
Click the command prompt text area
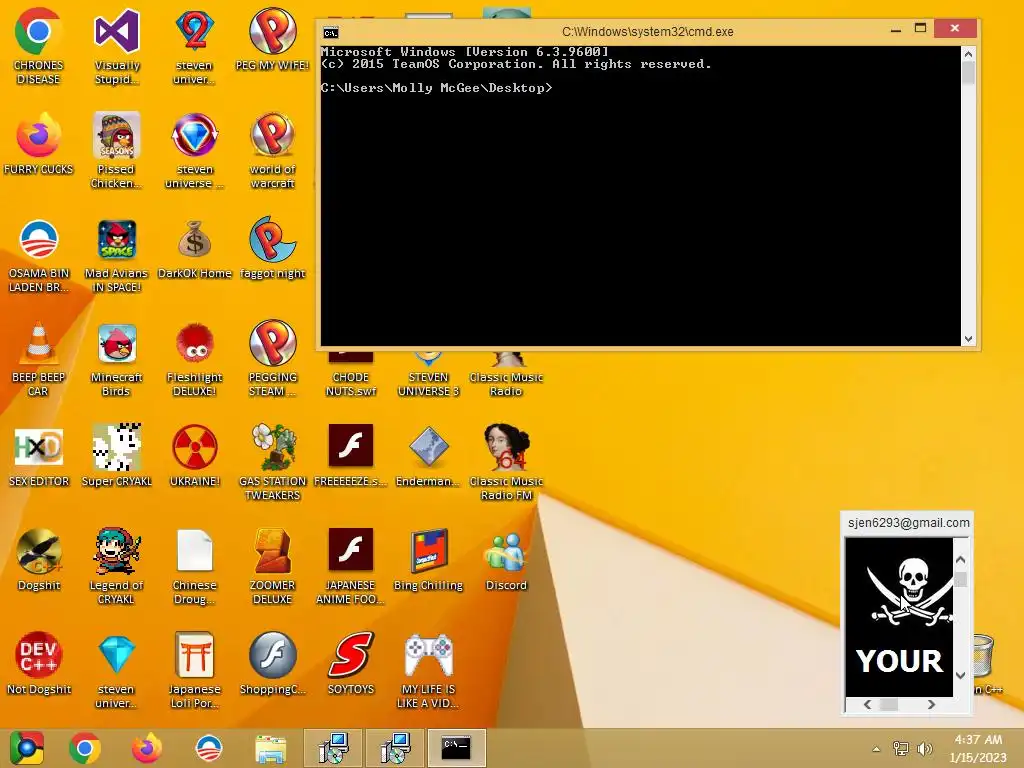[x=641, y=195]
